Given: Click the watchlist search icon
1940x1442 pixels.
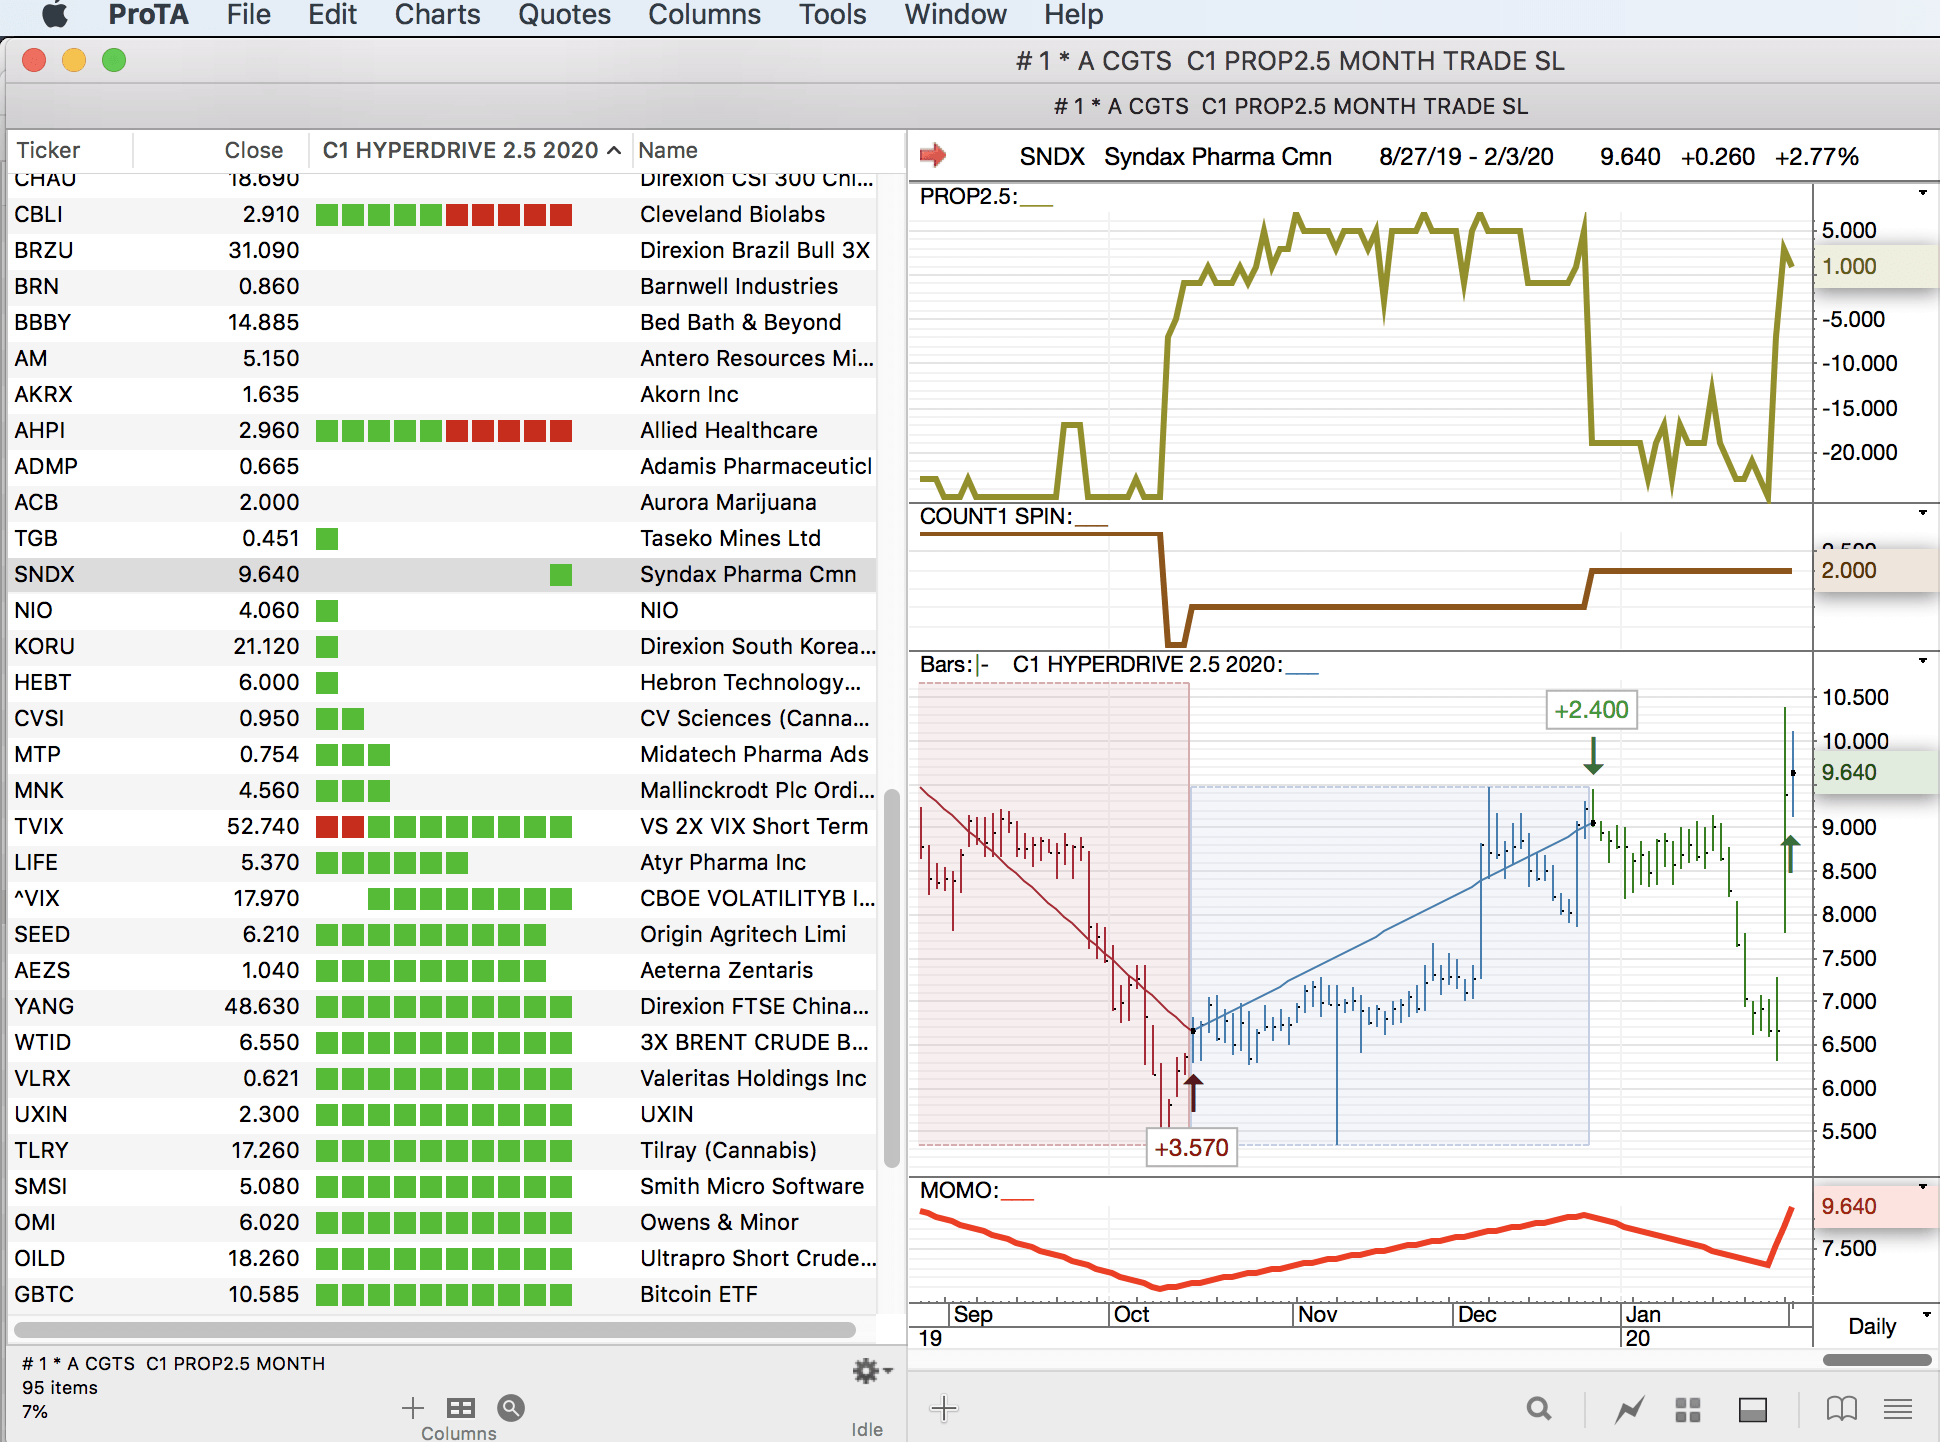Looking at the screenshot, I should [511, 1408].
